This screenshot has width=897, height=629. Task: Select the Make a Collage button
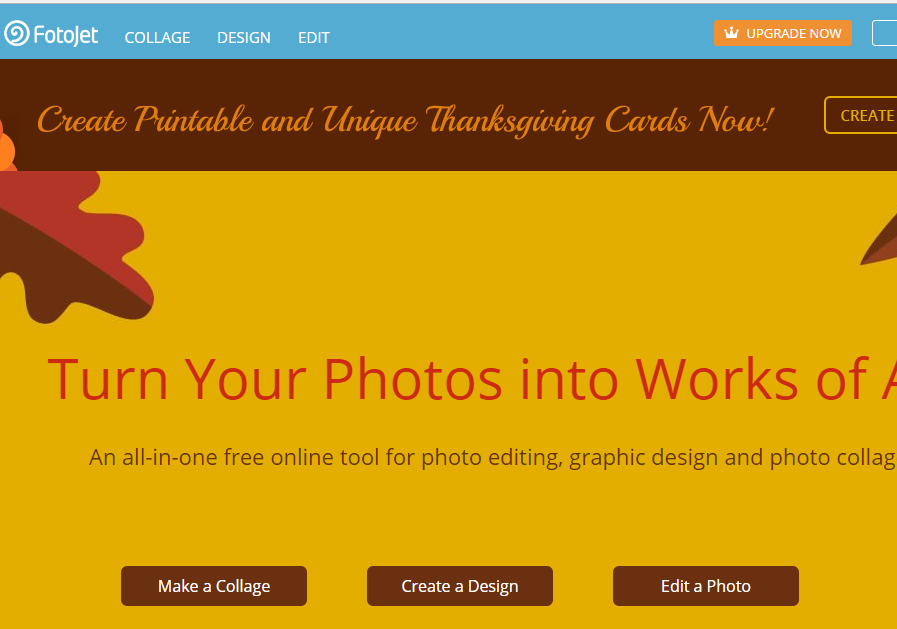pos(214,586)
